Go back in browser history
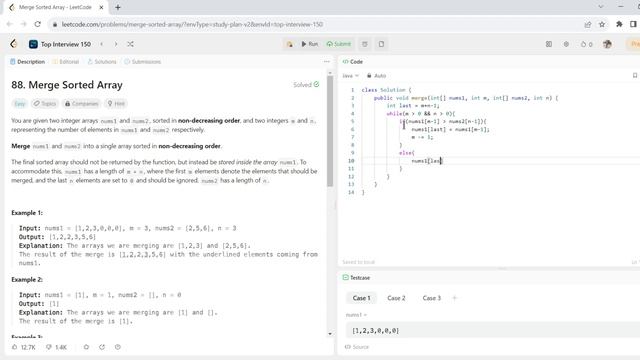This screenshot has width=640, height=360. [9, 24]
